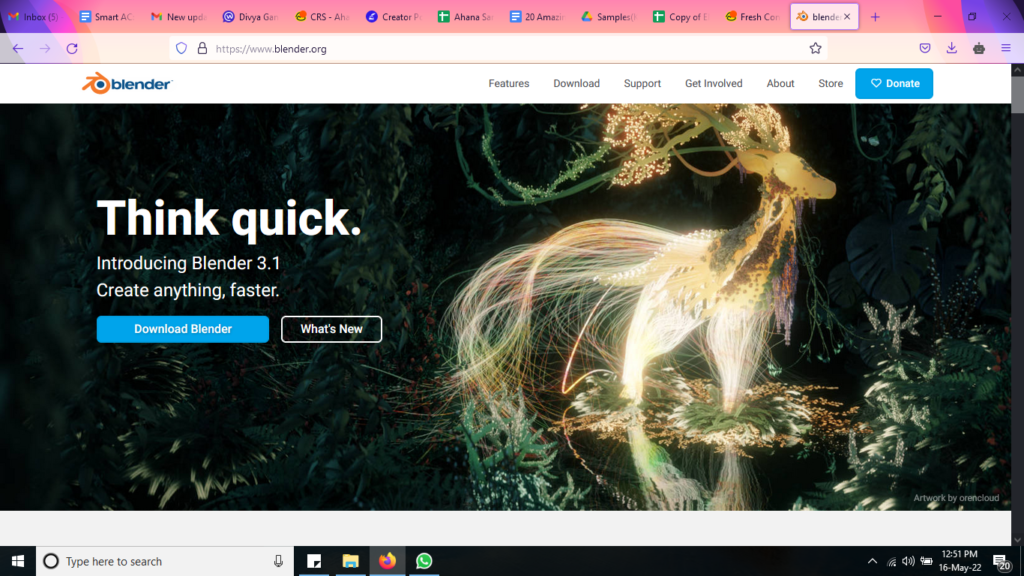Click the page vertical scrollbar thumb
The width and height of the screenshot is (1024, 576).
(1017, 95)
